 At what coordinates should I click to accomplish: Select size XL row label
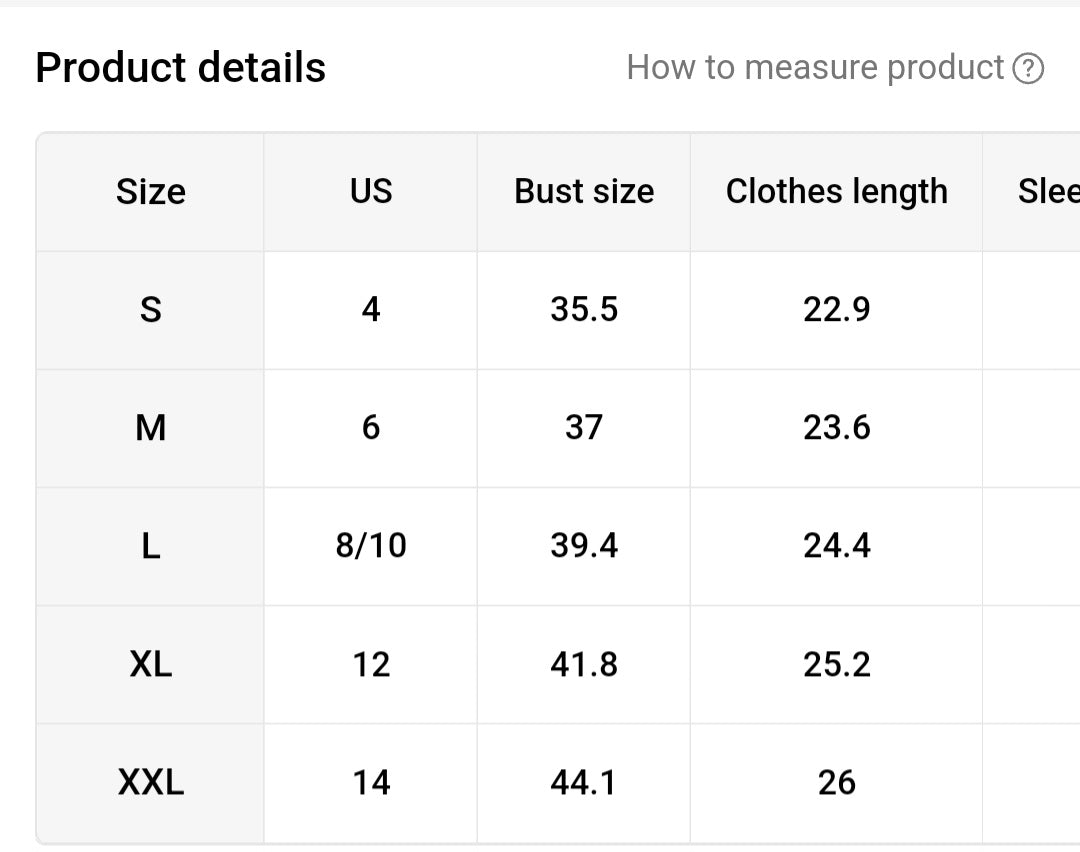point(150,664)
